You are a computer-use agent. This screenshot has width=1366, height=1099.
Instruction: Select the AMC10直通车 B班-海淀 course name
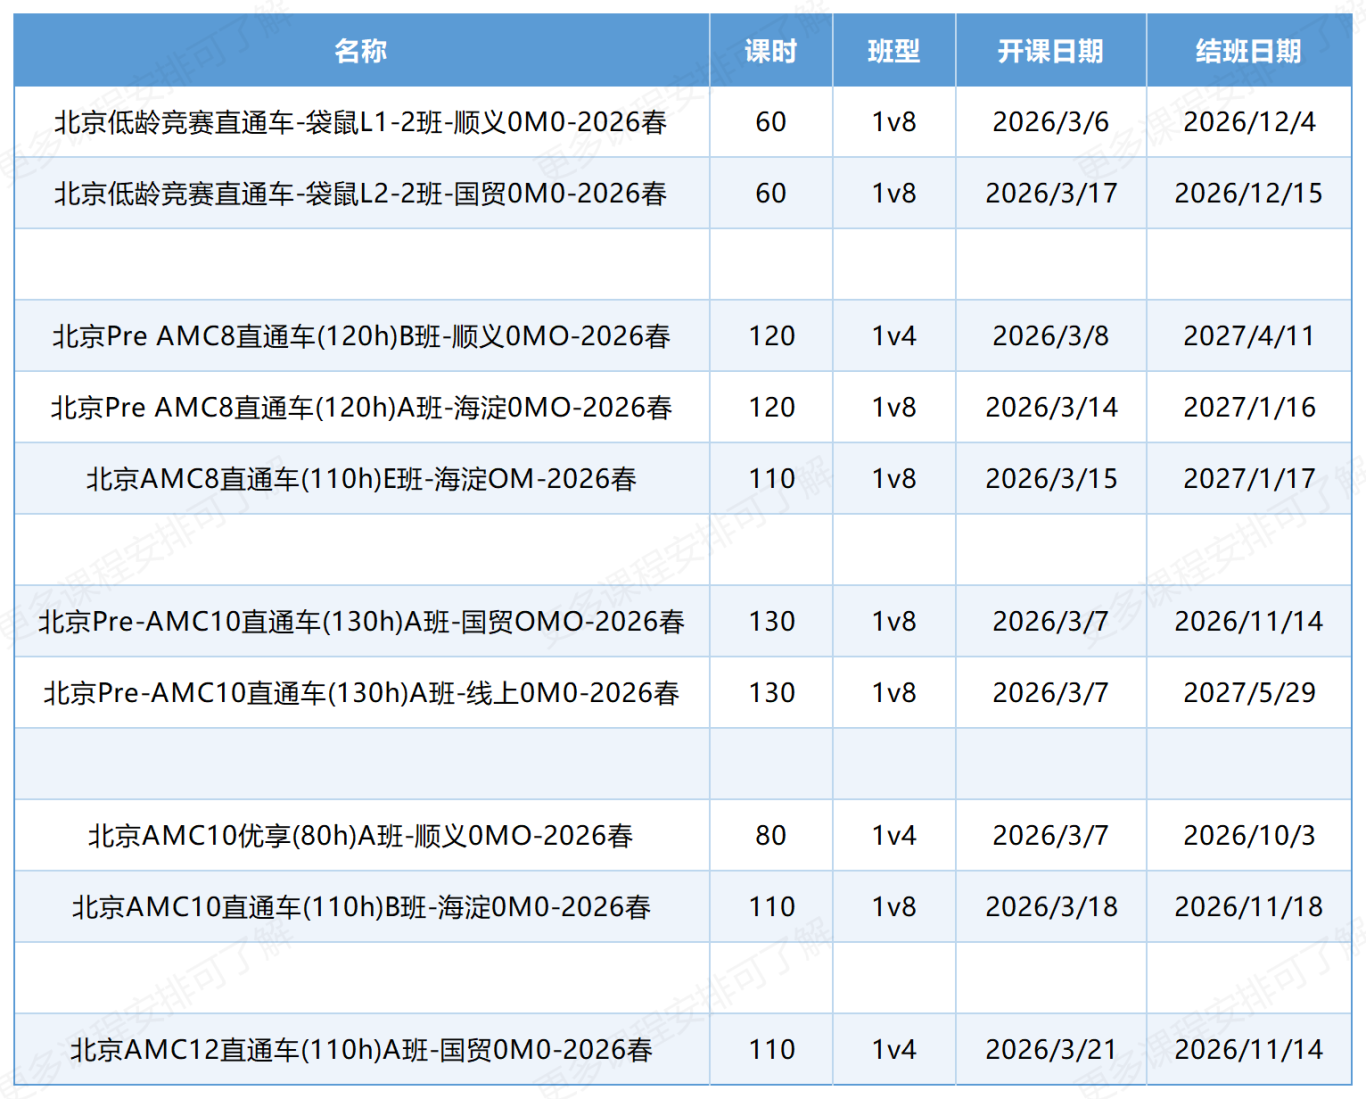click(361, 906)
